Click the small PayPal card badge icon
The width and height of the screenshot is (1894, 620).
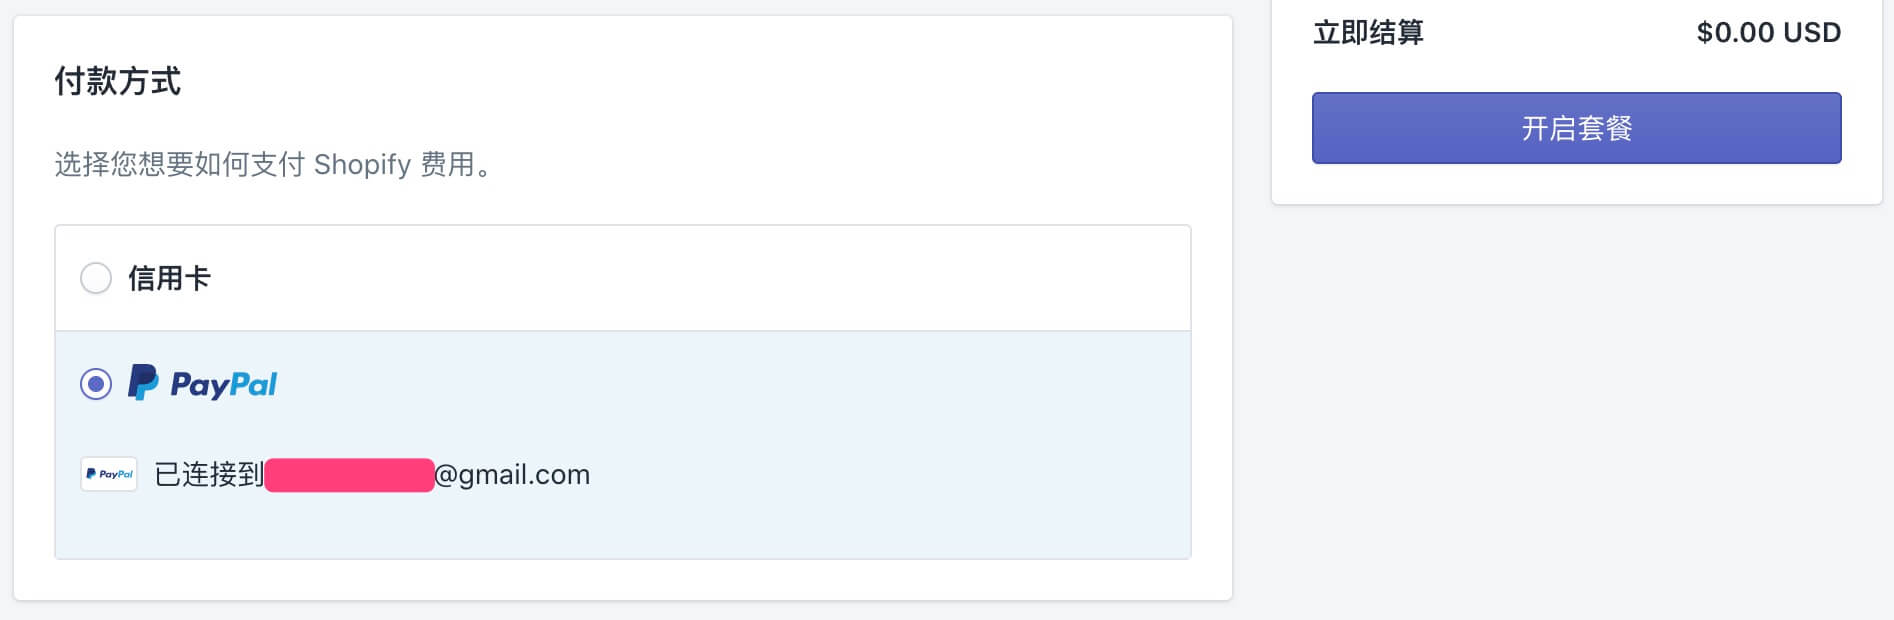pyautogui.click(x=109, y=474)
